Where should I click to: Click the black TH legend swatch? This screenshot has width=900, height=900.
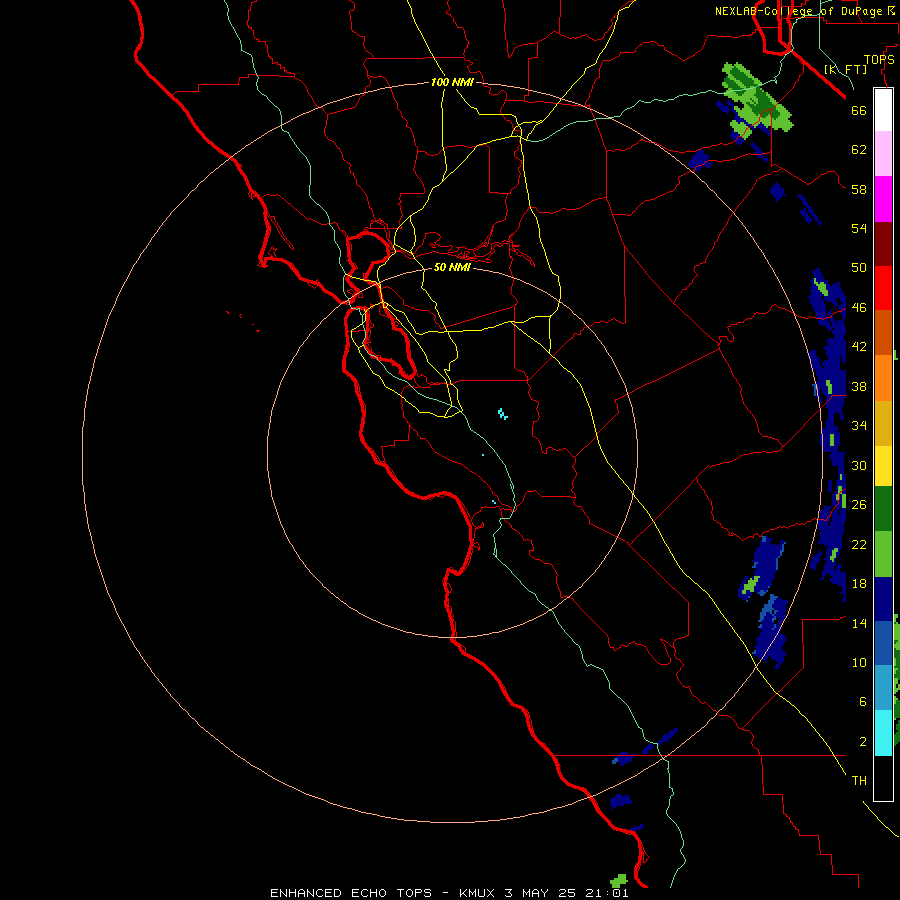[883, 778]
